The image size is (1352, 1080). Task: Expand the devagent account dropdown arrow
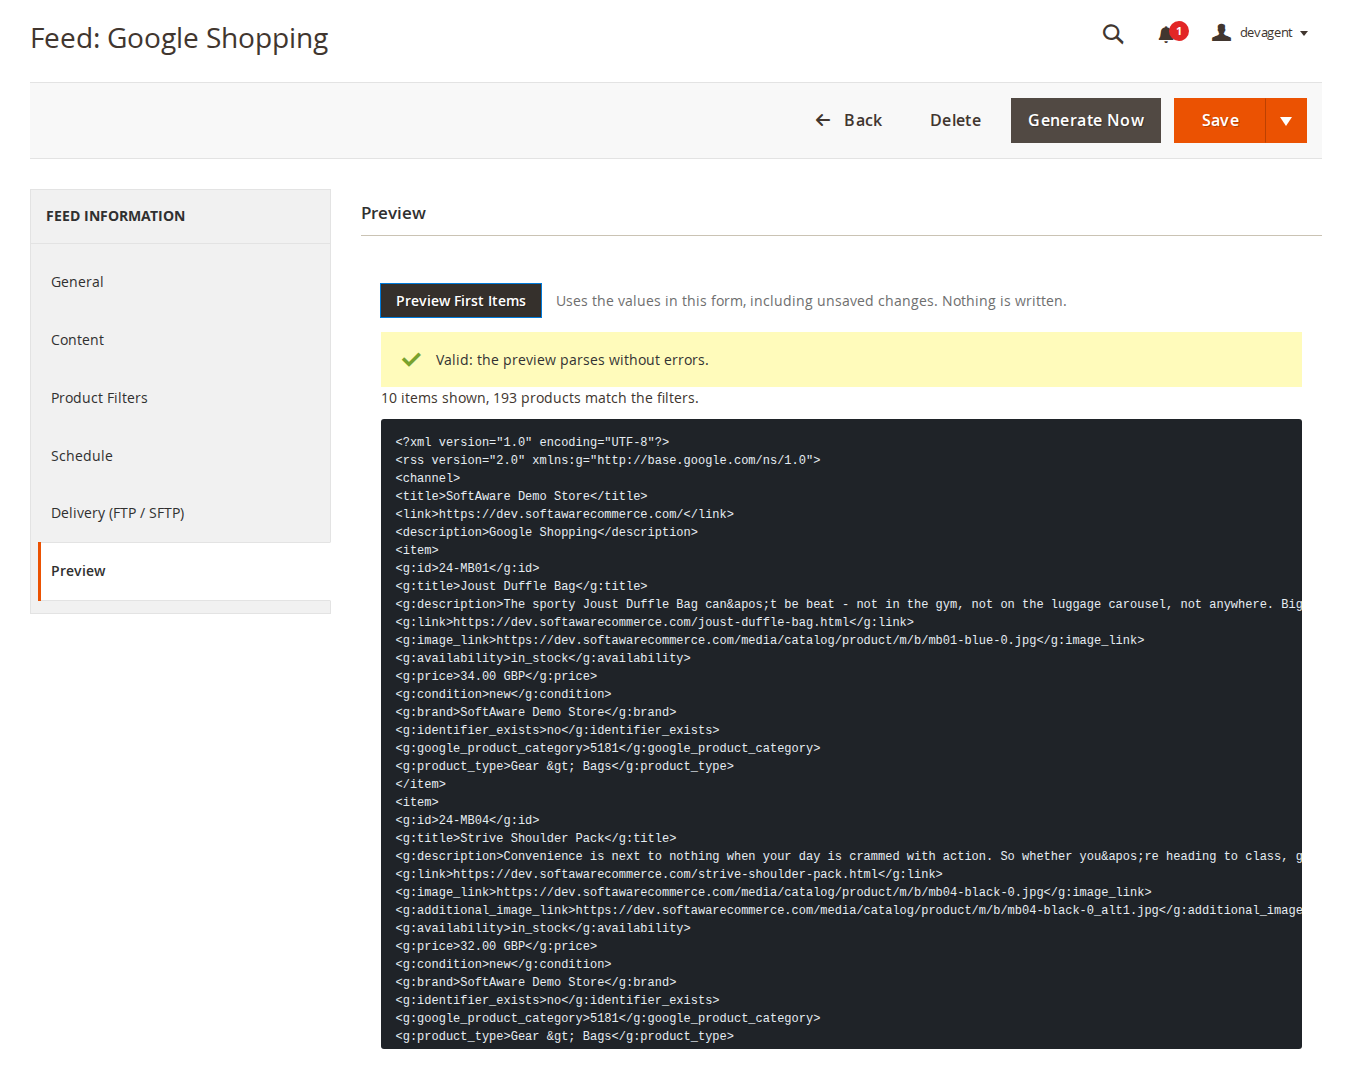(x=1304, y=34)
